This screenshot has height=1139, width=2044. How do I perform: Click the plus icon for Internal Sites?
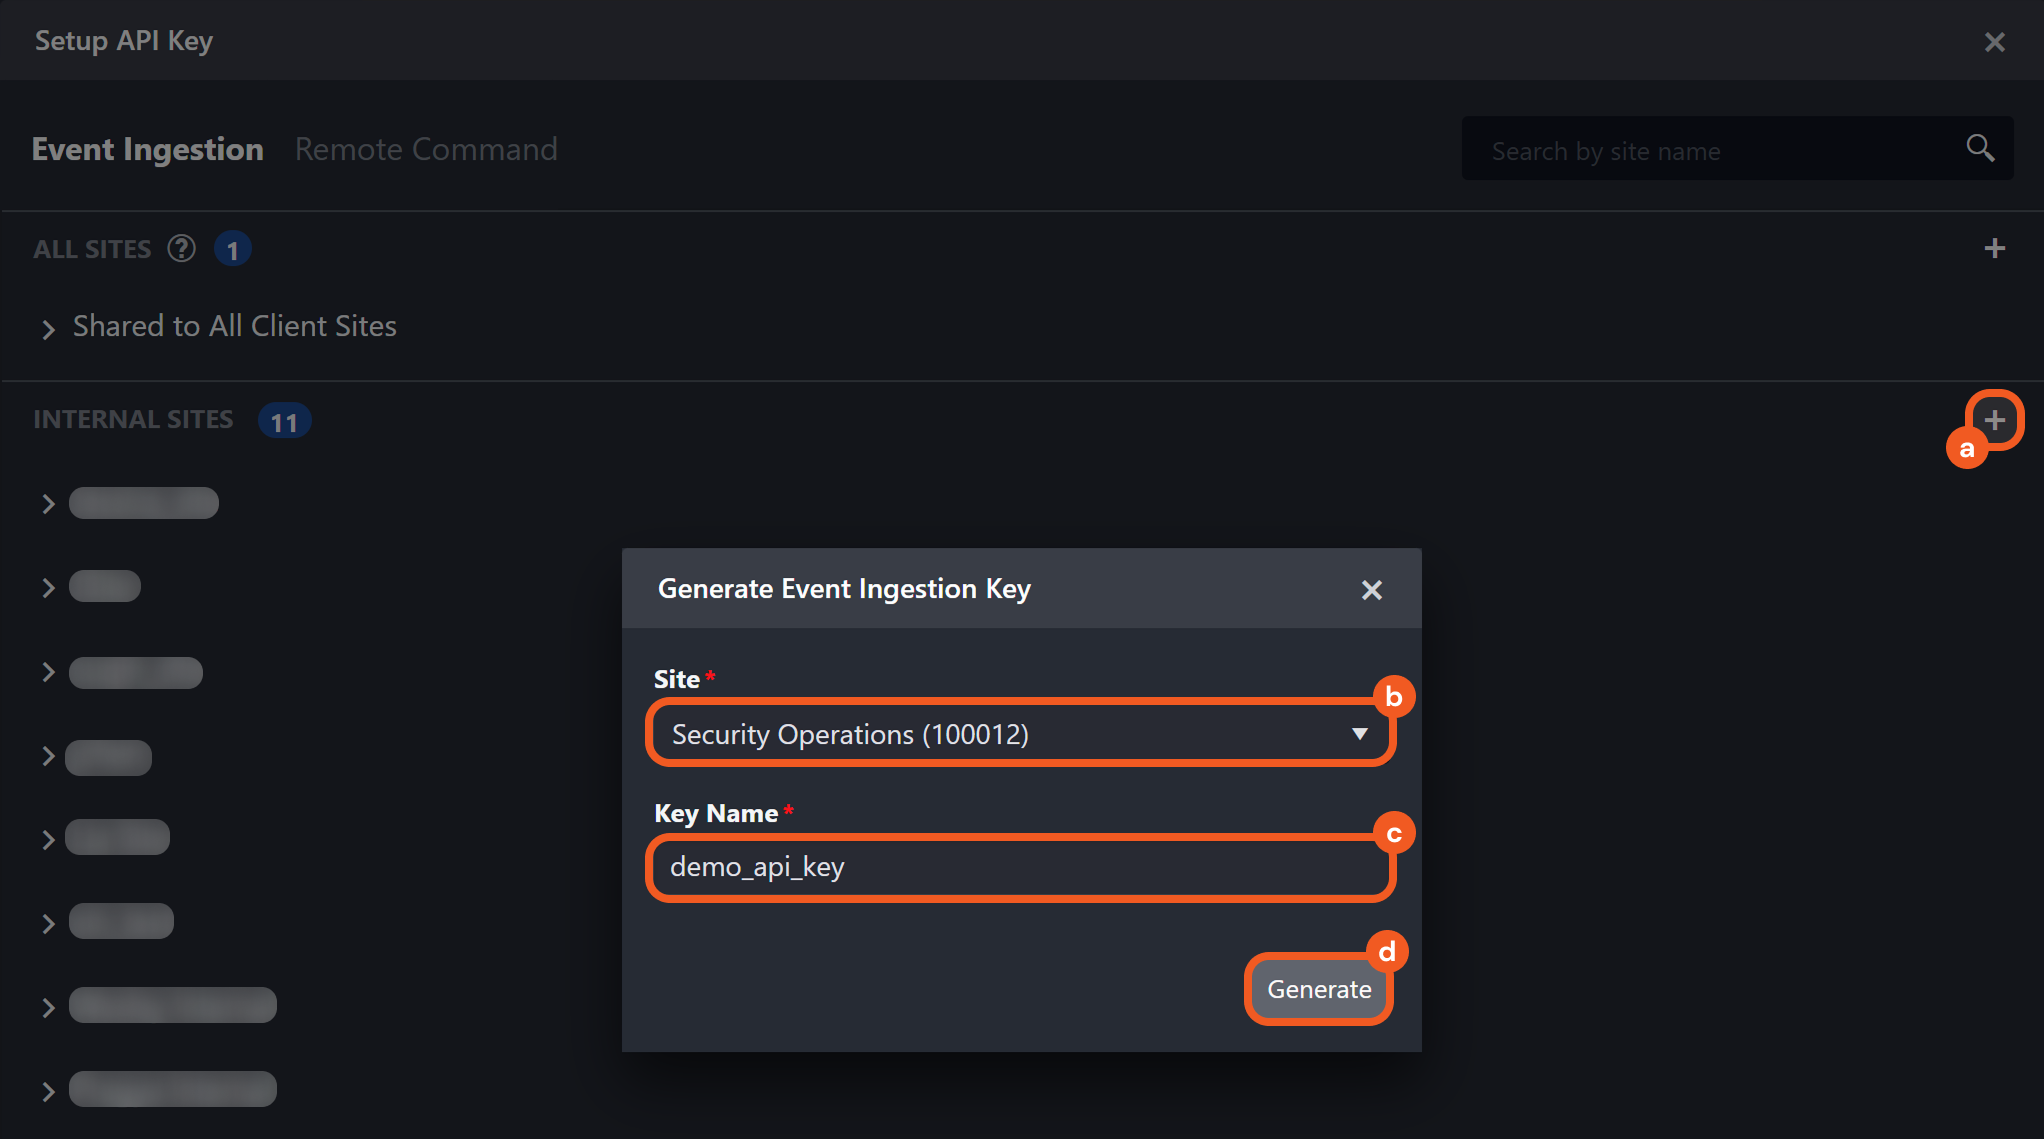1994,420
